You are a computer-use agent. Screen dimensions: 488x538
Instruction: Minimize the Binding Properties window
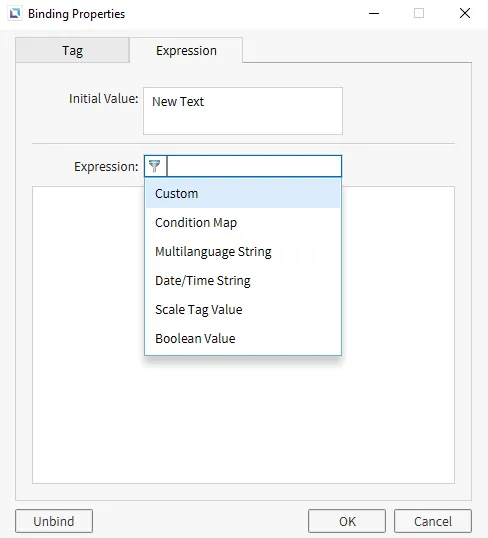point(374,13)
